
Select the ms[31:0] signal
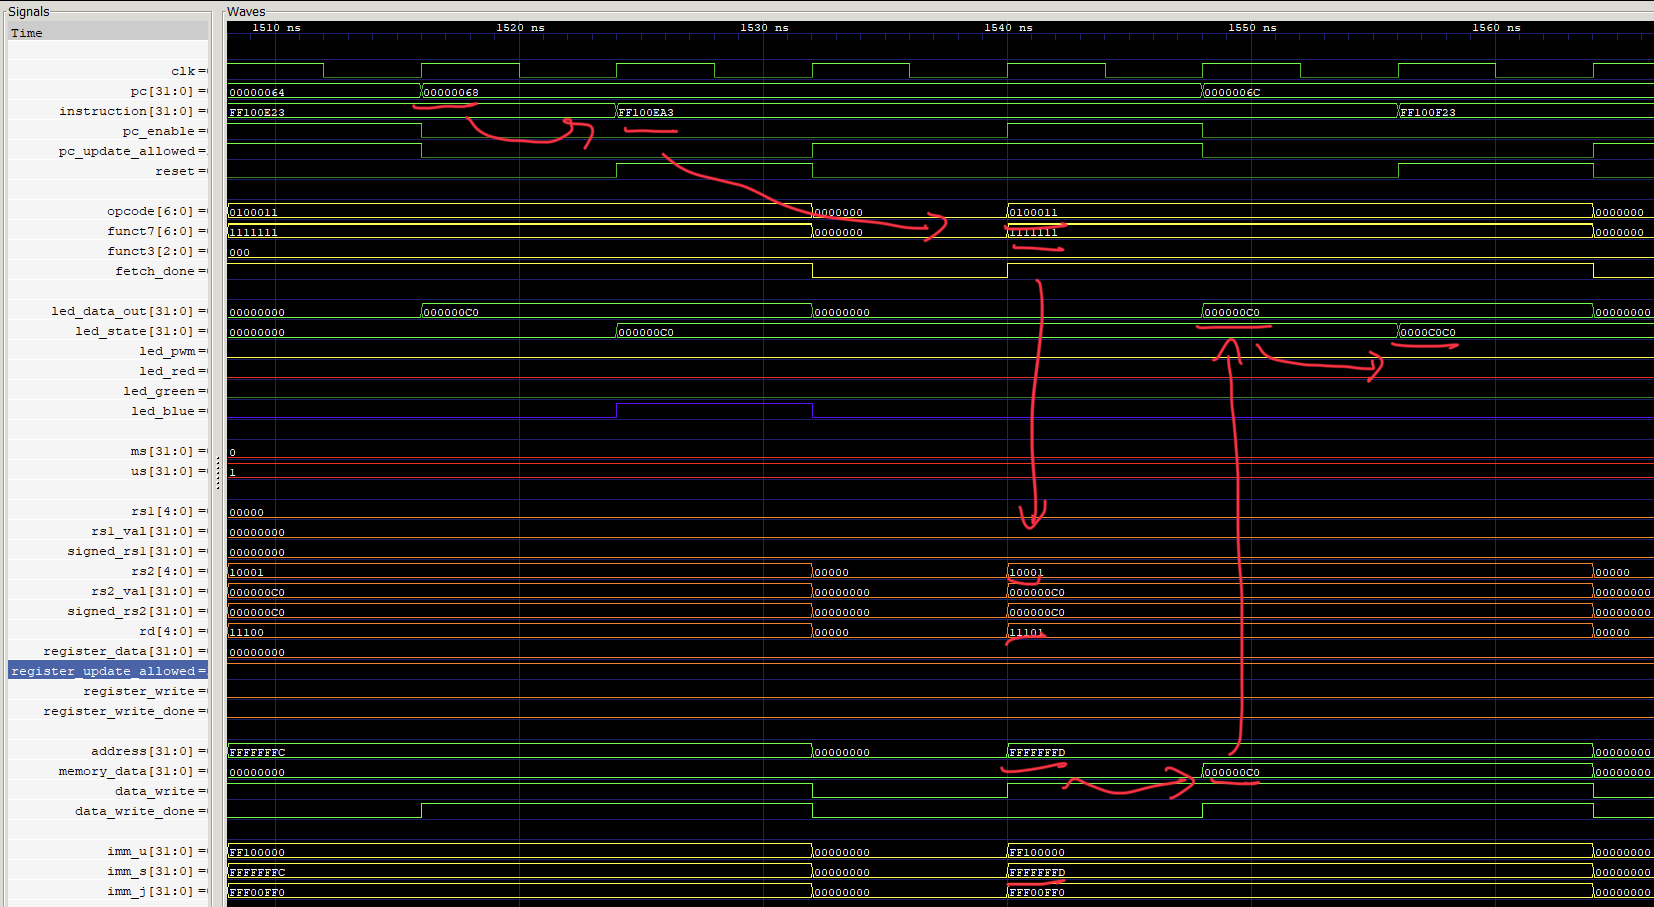click(108, 451)
